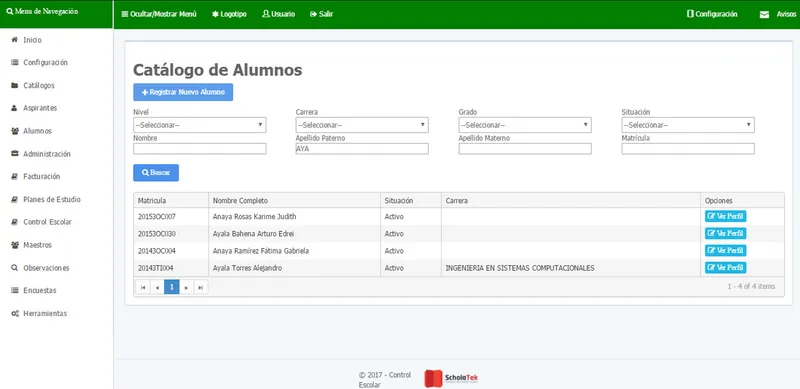View profile of Anaya Ramírez Fátima Gabriela
Viewport: 800px width, 389px height.
726,251
